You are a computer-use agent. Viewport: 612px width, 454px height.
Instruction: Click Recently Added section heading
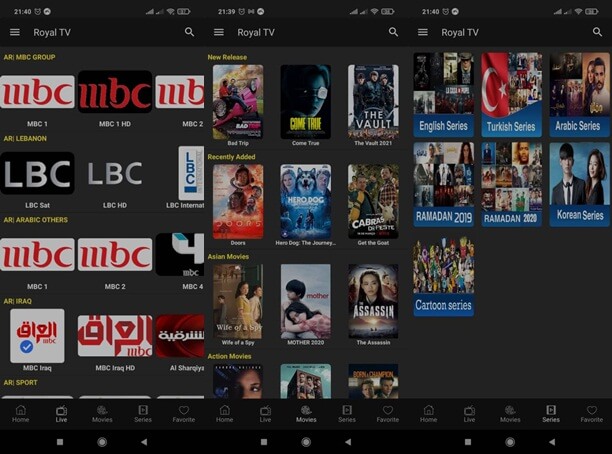231,157
